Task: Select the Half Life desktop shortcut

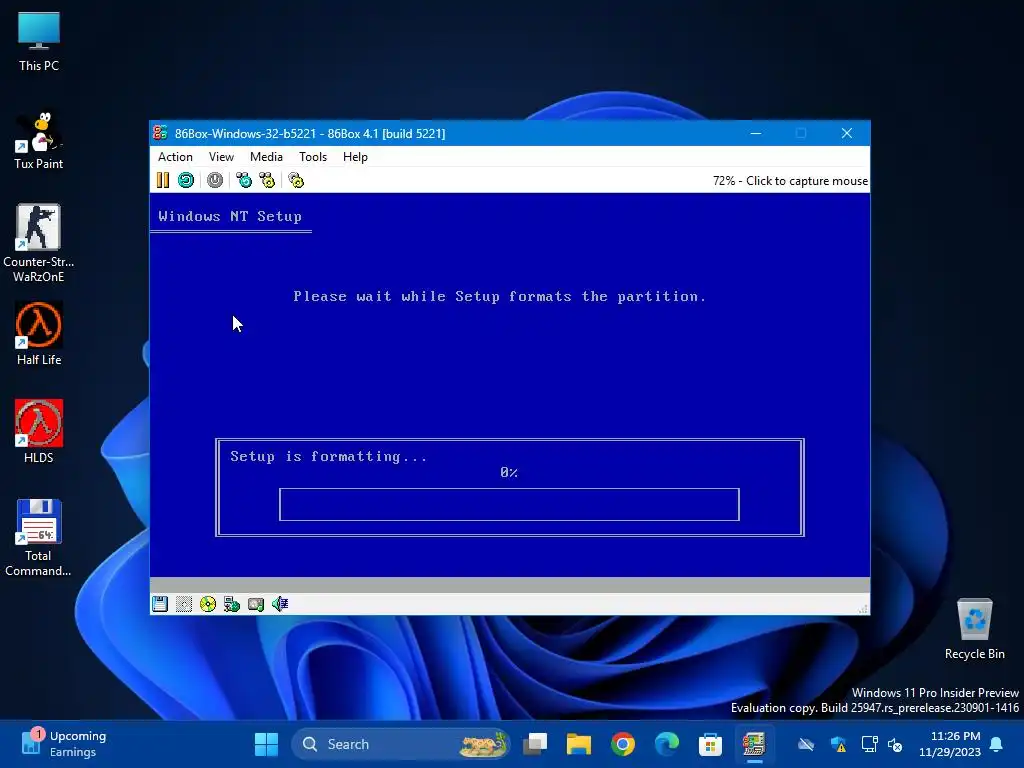Action: [39, 334]
